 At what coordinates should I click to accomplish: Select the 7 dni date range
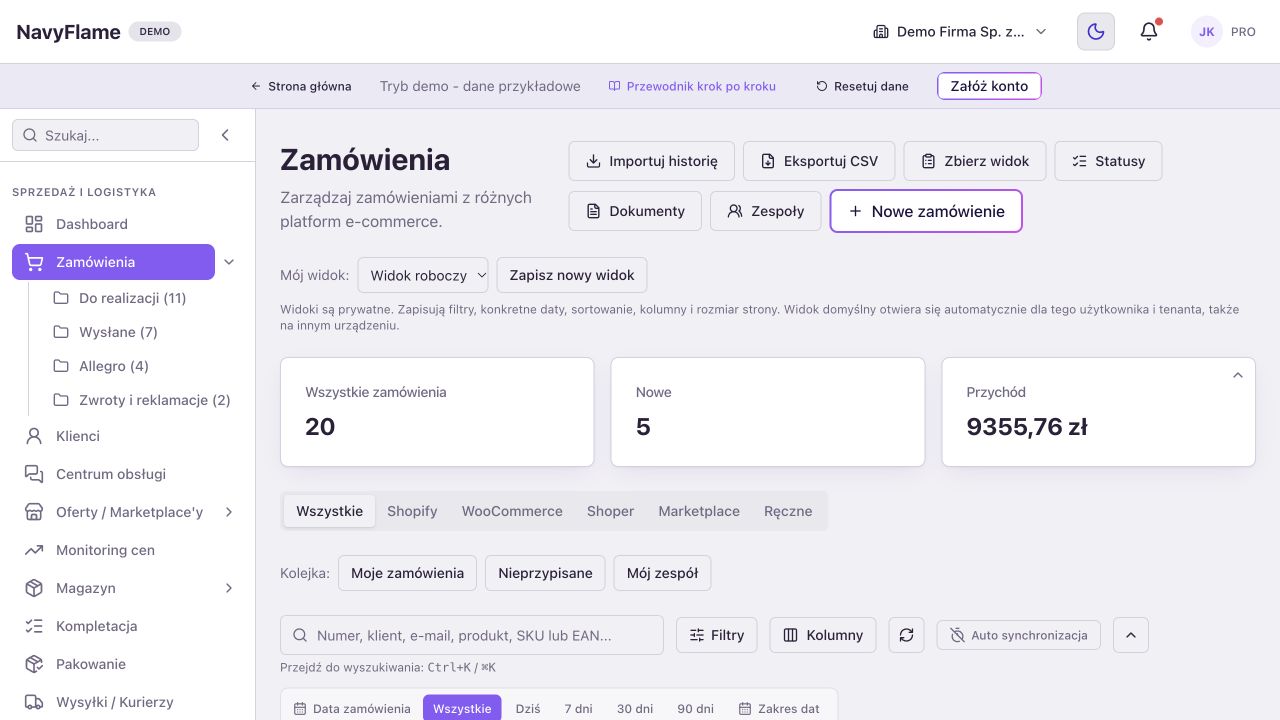pos(578,708)
